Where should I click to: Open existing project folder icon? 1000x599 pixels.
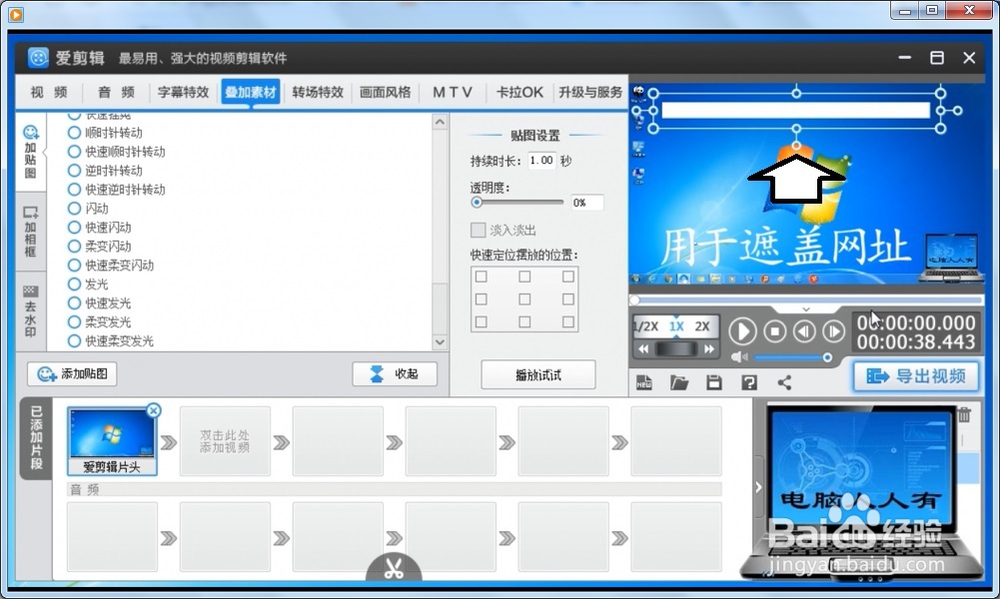tap(679, 383)
